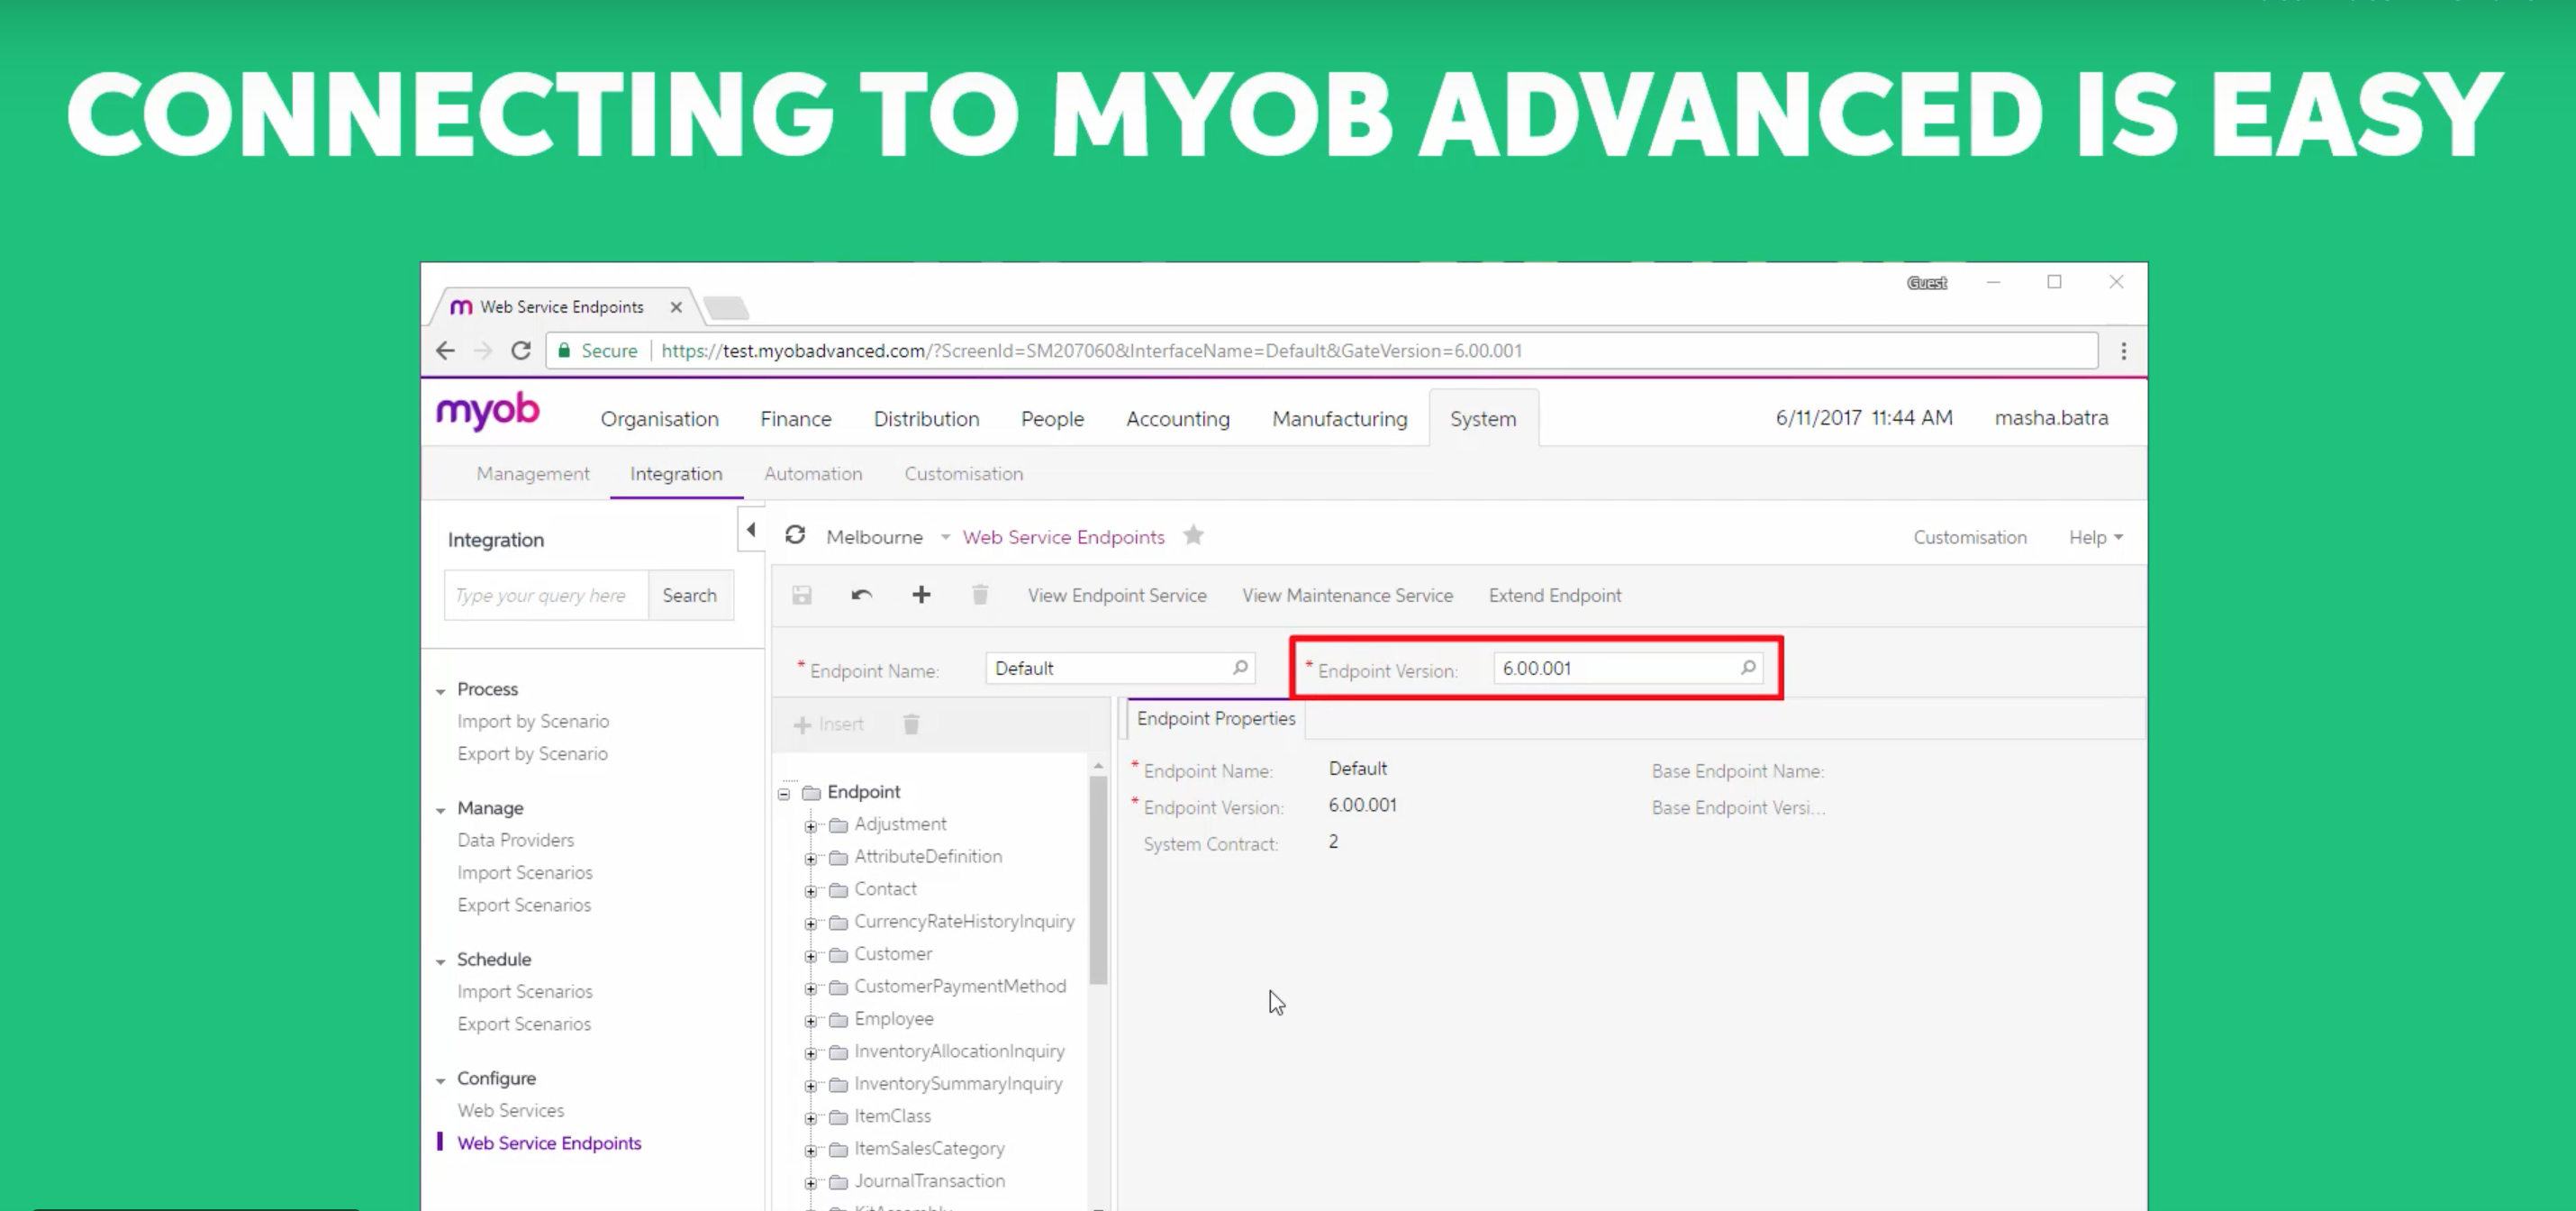
Task: Collapse the Schedule section
Action: (x=441, y=961)
